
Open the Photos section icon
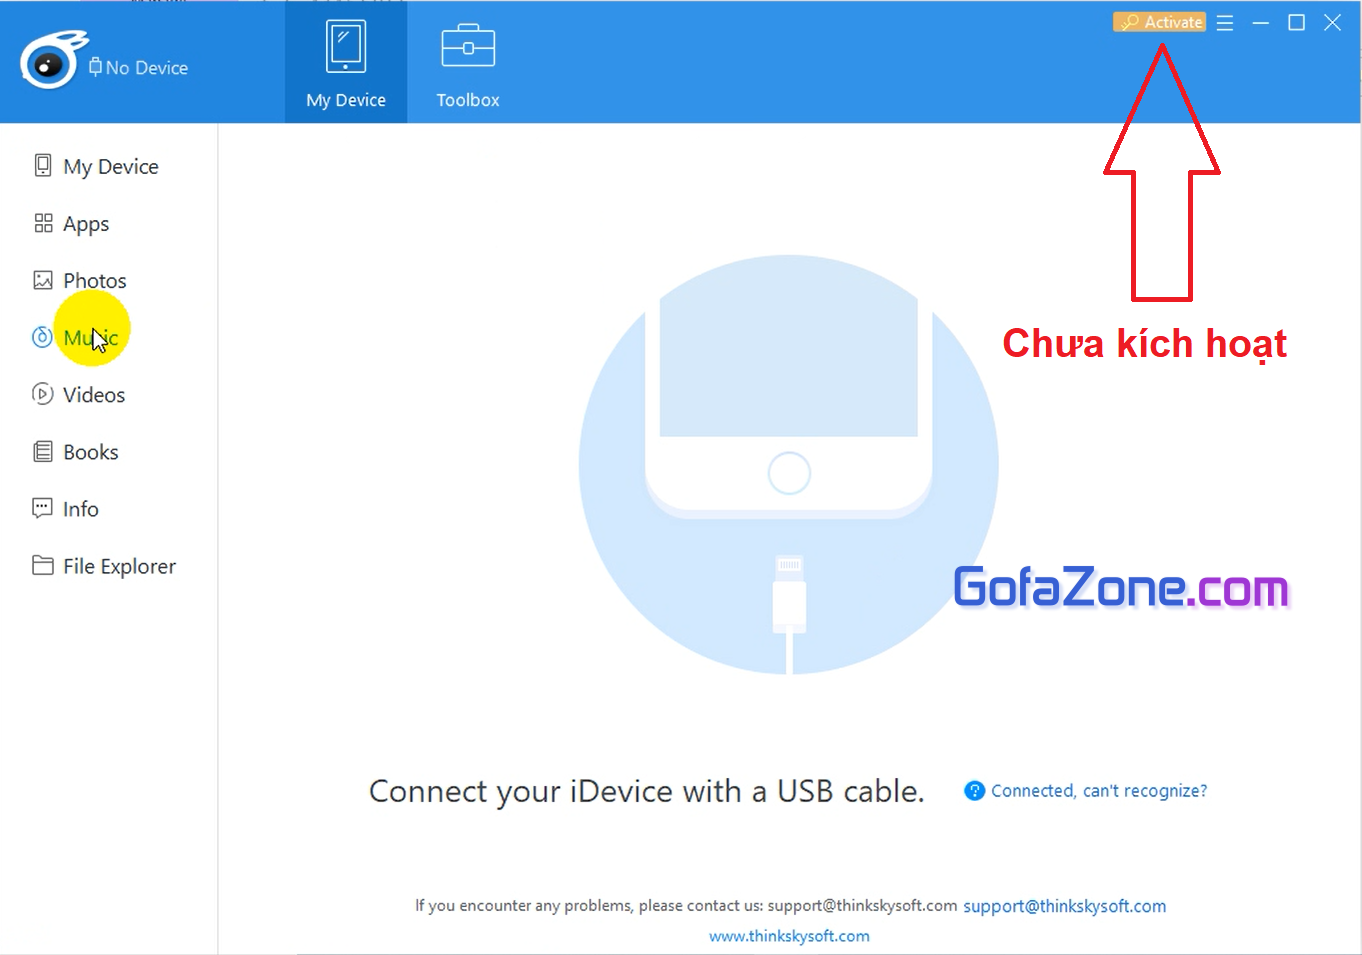pos(43,280)
